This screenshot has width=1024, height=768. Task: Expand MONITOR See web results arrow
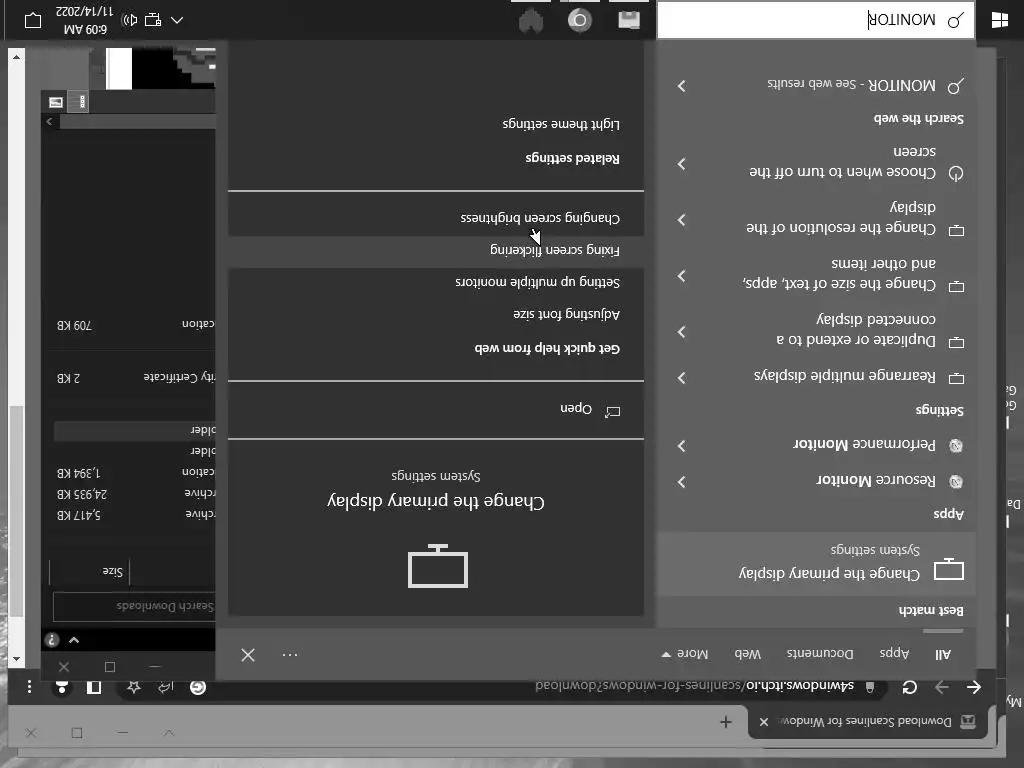point(682,86)
